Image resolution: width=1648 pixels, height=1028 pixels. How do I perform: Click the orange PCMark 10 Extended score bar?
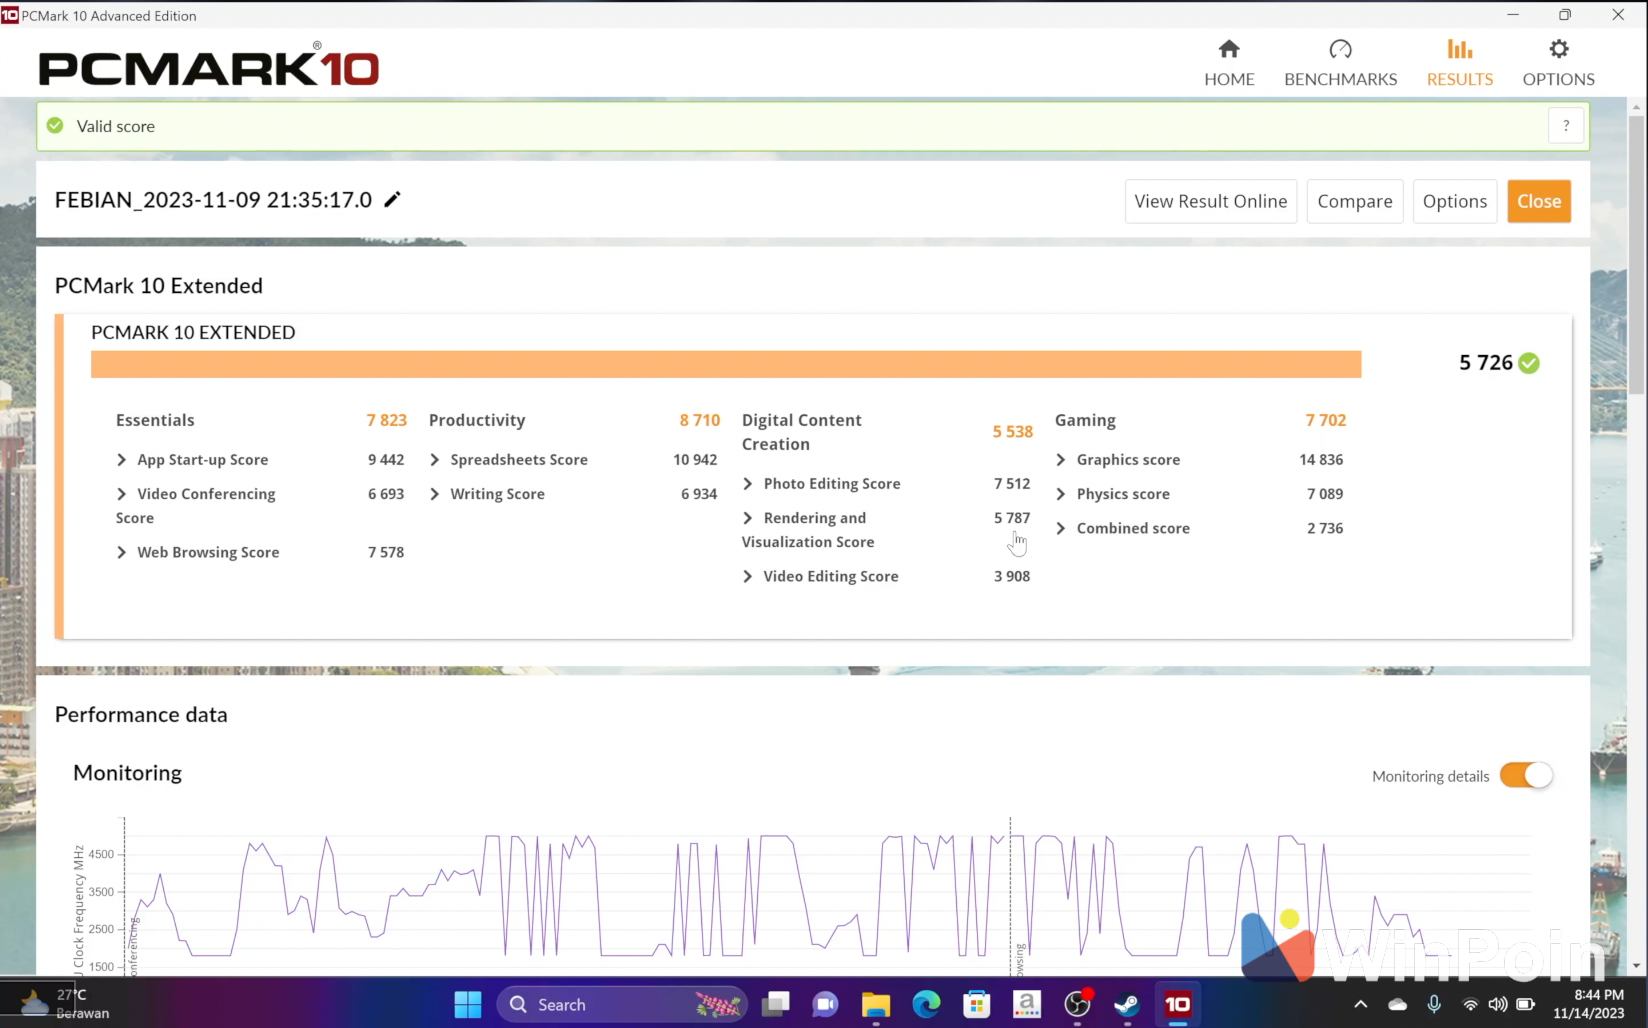(x=726, y=364)
